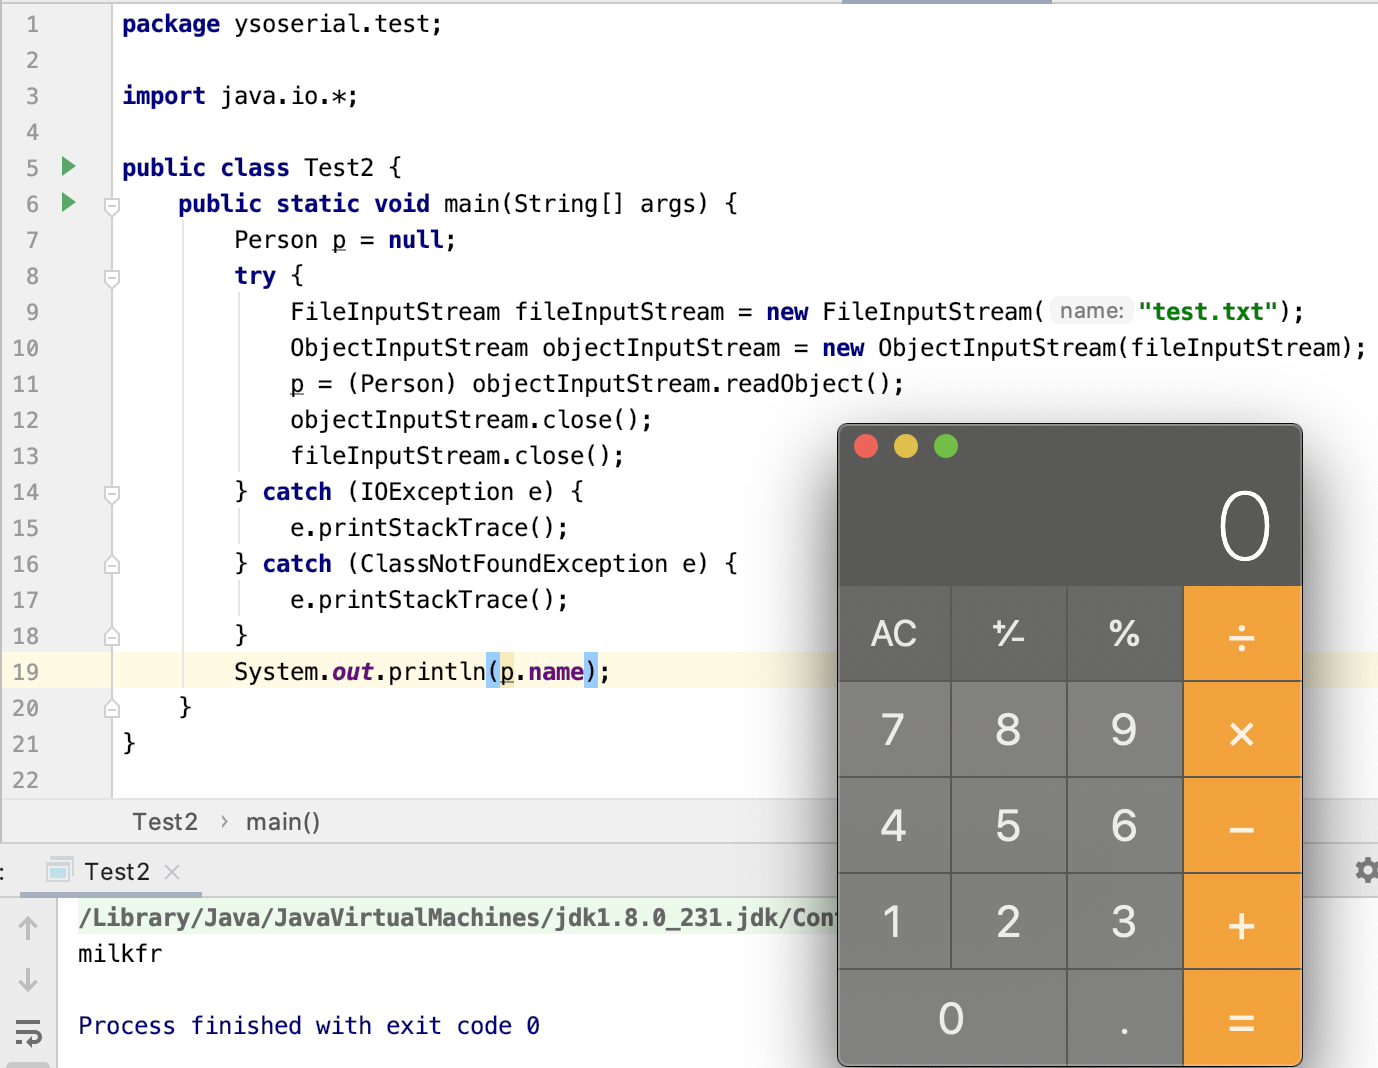Click the up stack trace arrow in Run panel
Viewport: 1378px width, 1068px height.
[x=28, y=928]
